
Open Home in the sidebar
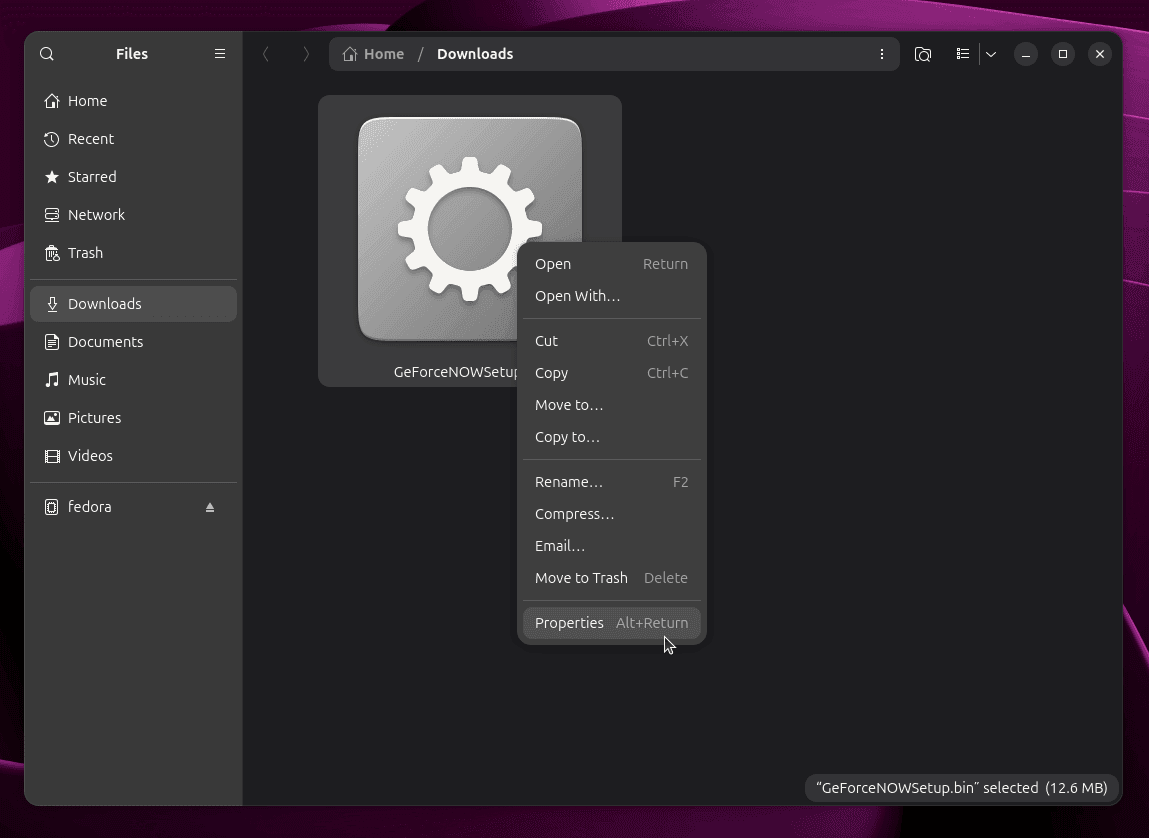133,101
